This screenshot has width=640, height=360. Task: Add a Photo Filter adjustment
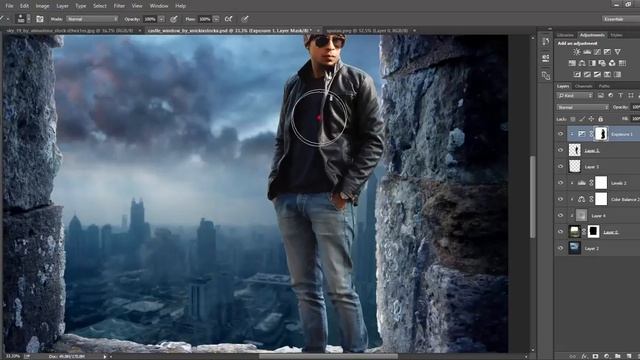point(602,63)
